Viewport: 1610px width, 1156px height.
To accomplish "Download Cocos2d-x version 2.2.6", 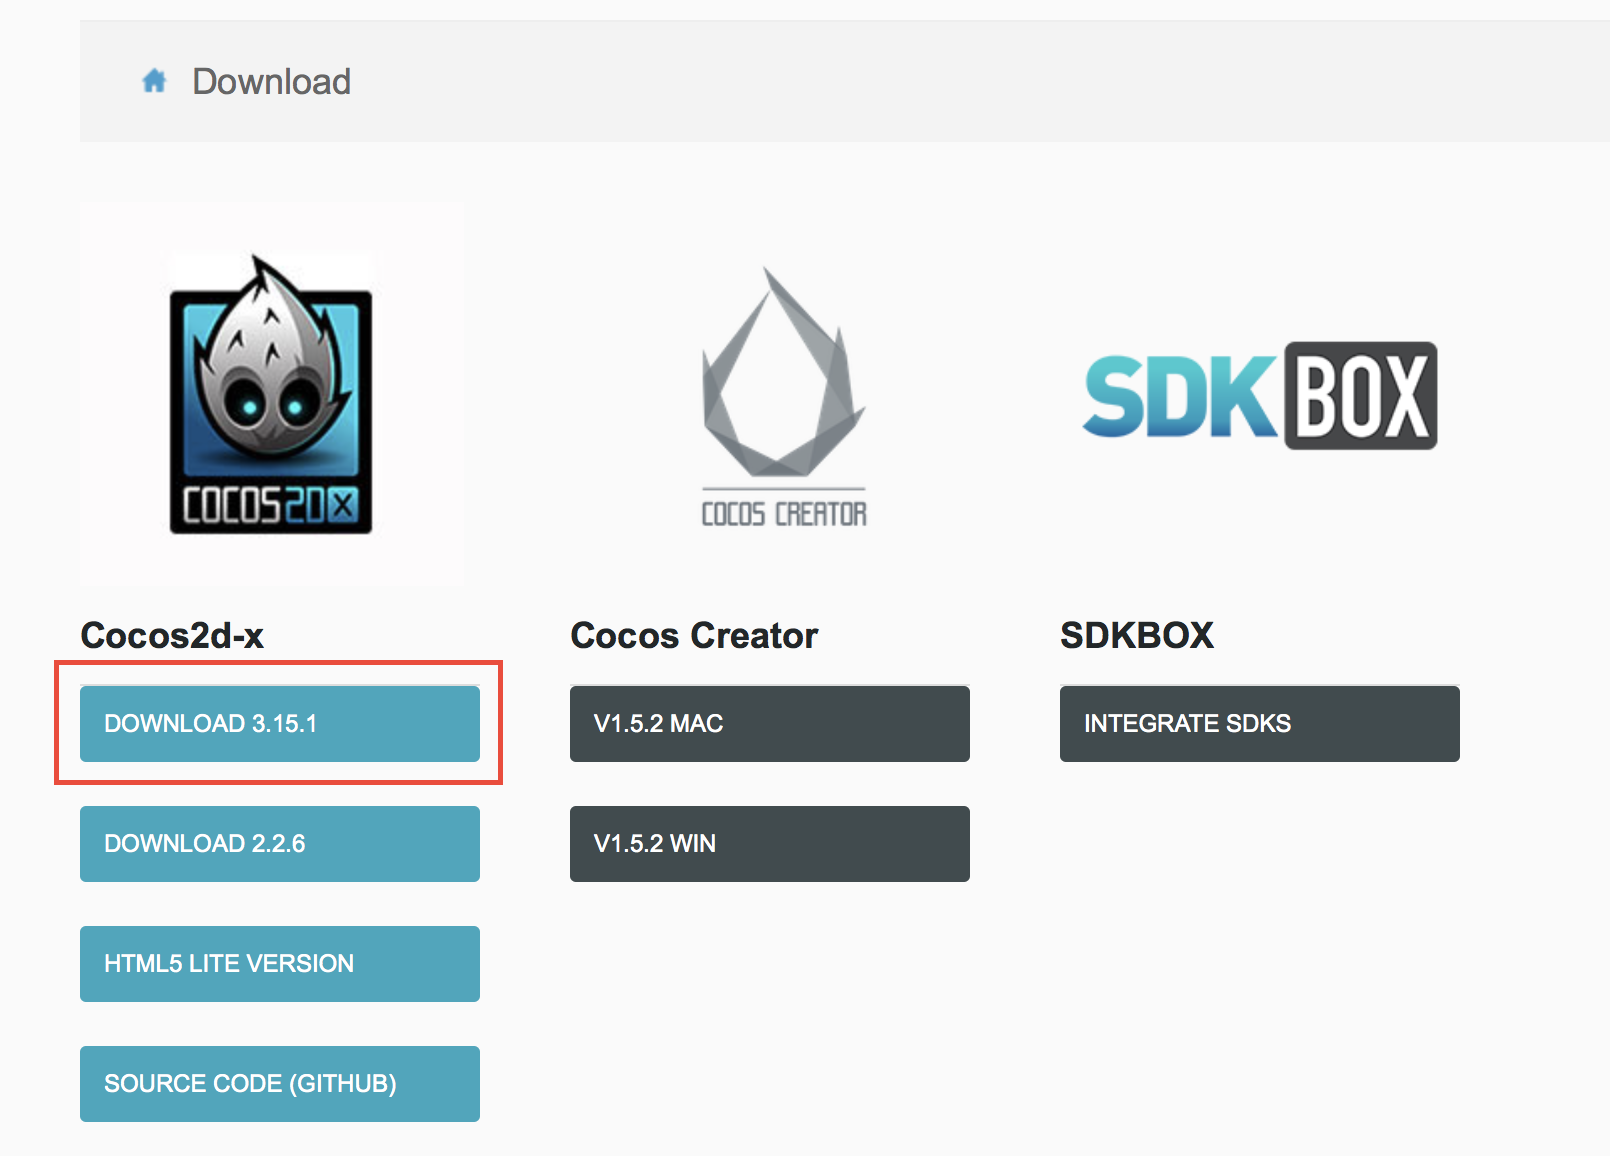I will point(280,844).
